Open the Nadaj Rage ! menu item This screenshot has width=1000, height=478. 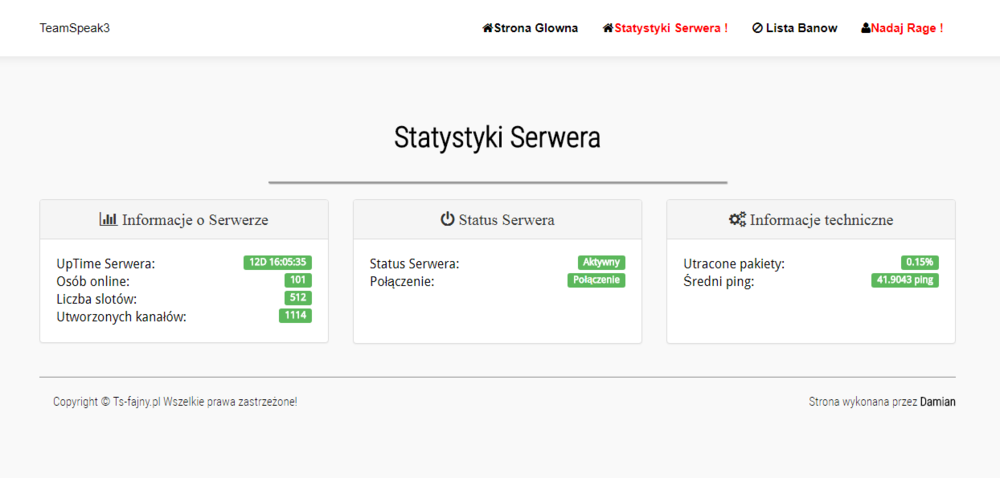(902, 28)
